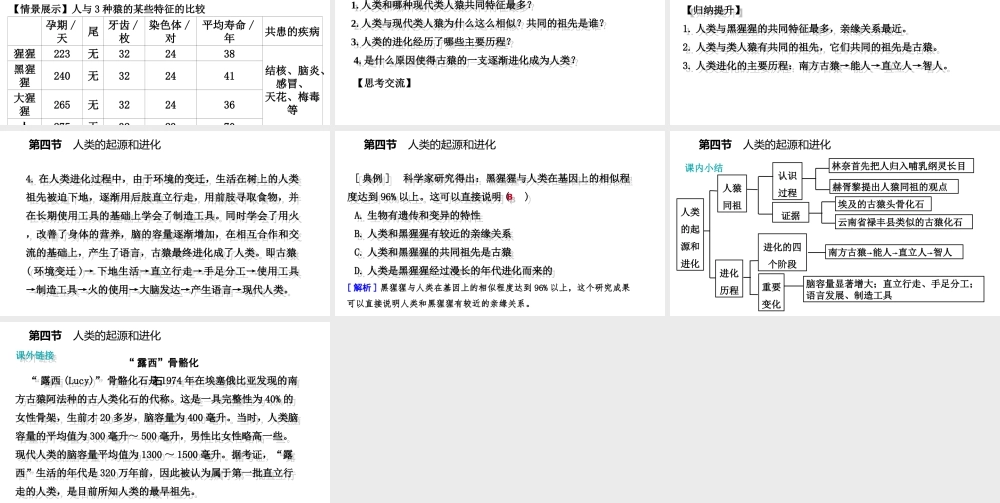Viewport: 1000px width, 503px height.
Task: Select the slide listing four discussion questions
Action: click(x=499, y=62)
